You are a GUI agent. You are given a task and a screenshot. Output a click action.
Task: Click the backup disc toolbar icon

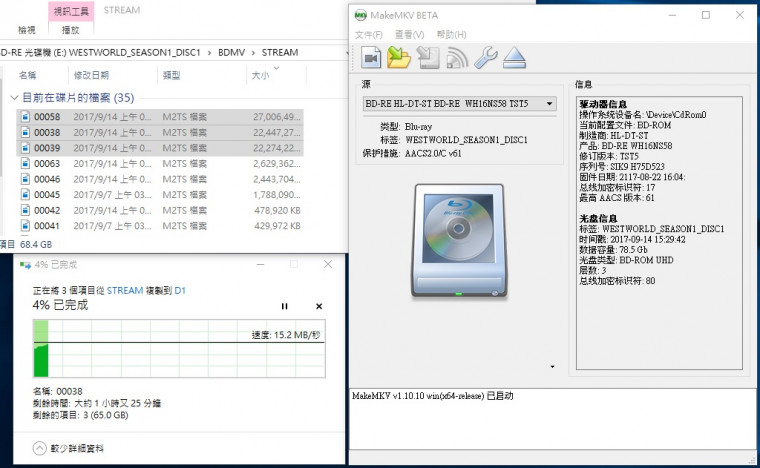pos(428,58)
